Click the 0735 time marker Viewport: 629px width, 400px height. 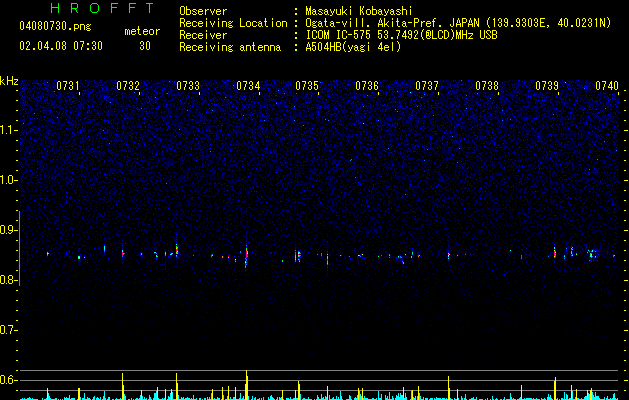tap(307, 86)
